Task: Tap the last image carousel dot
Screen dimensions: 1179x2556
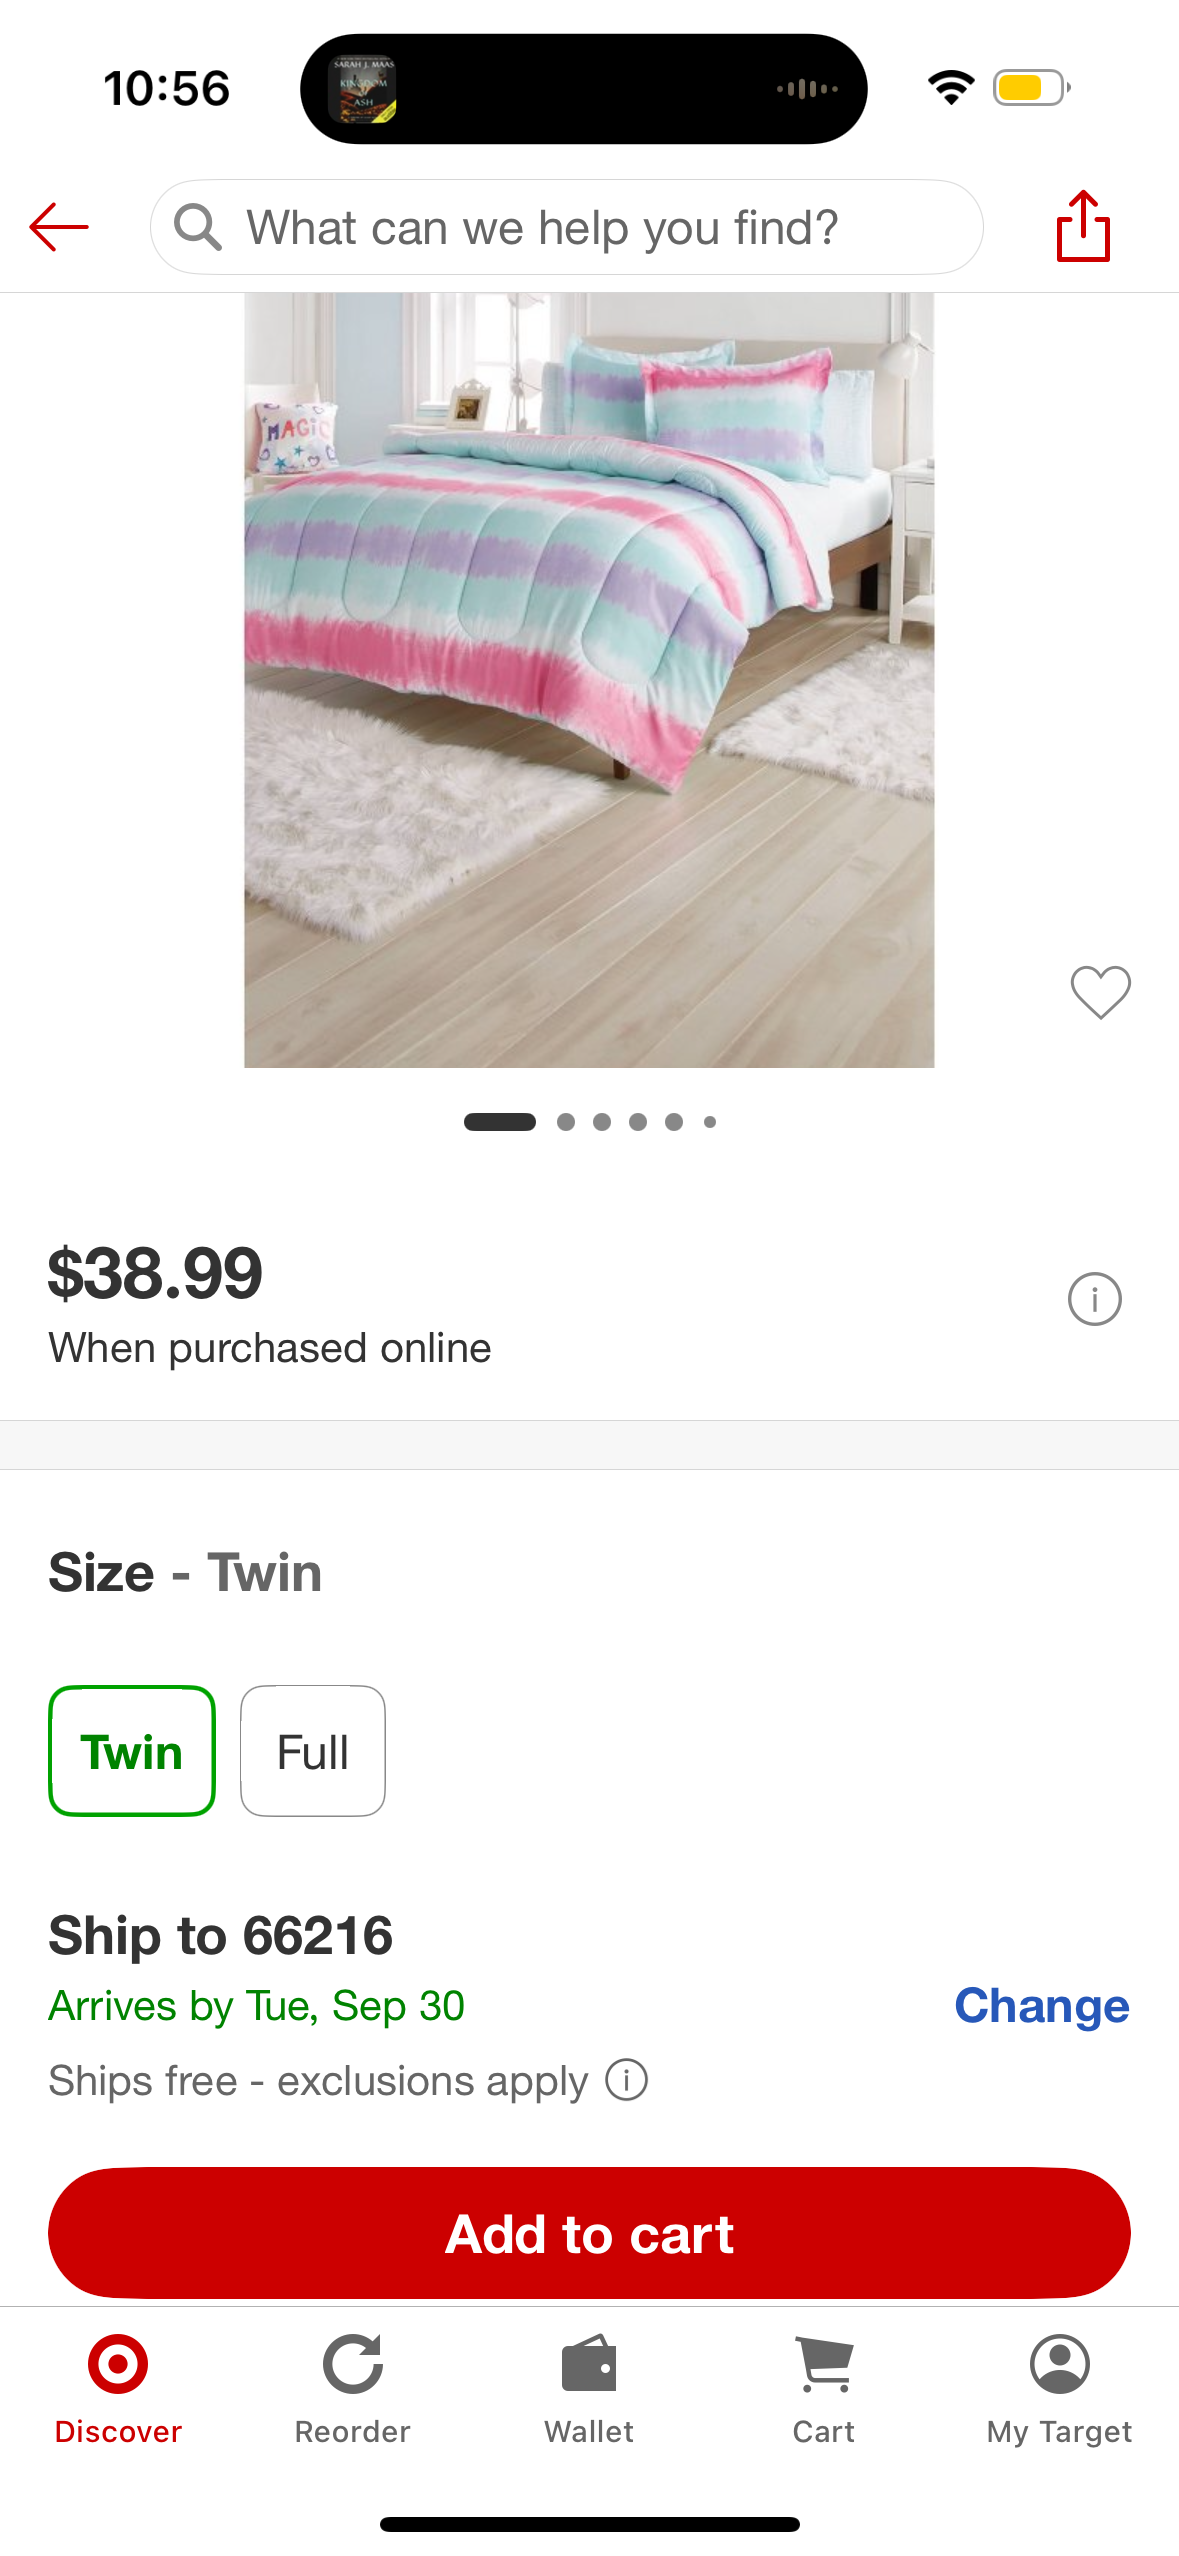Action: click(x=710, y=1122)
